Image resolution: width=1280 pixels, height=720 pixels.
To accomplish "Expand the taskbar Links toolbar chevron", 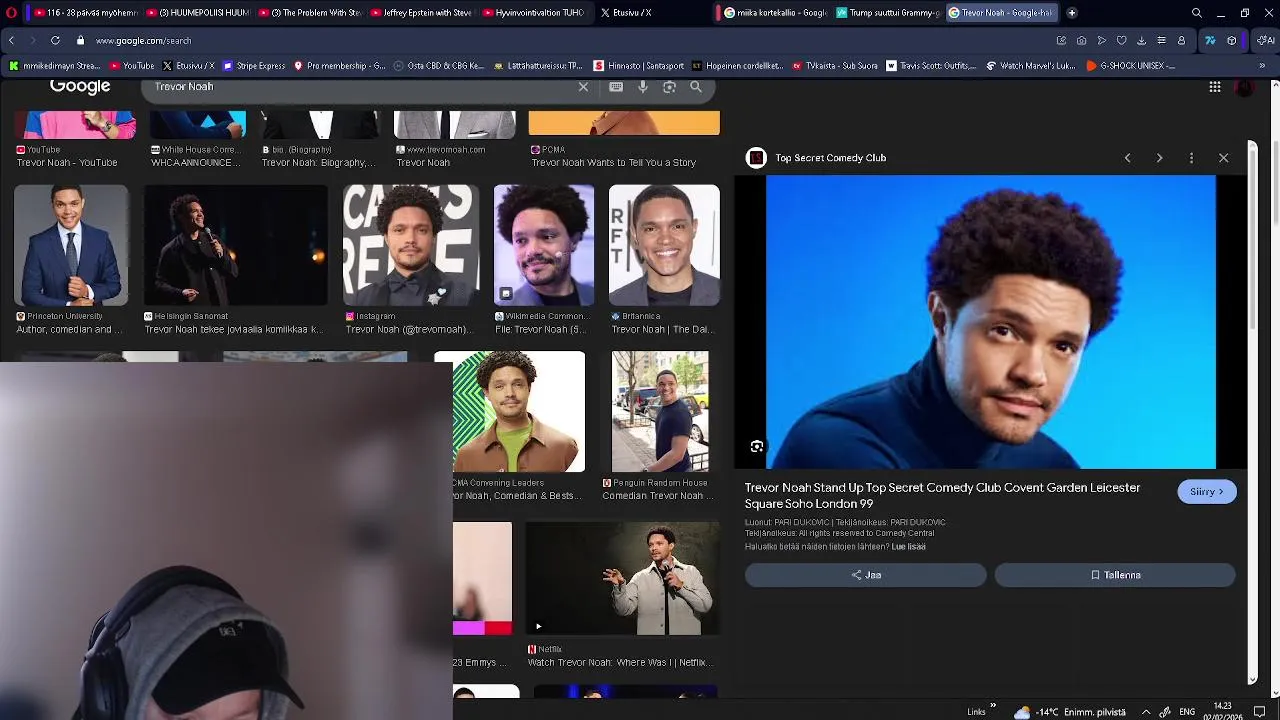I will tap(993, 706).
